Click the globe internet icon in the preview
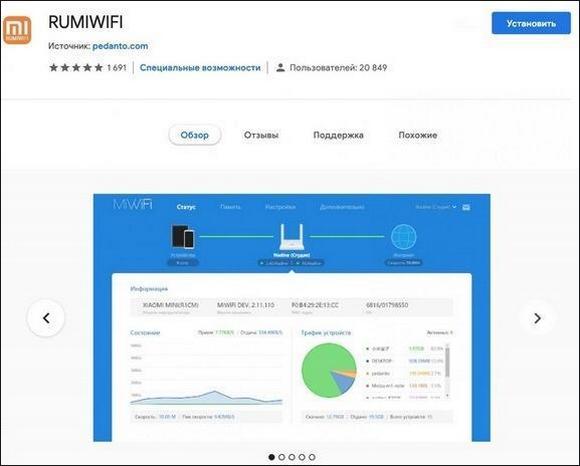Image resolution: width=580 pixels, height=466 pixels. [x=404, y=237]
